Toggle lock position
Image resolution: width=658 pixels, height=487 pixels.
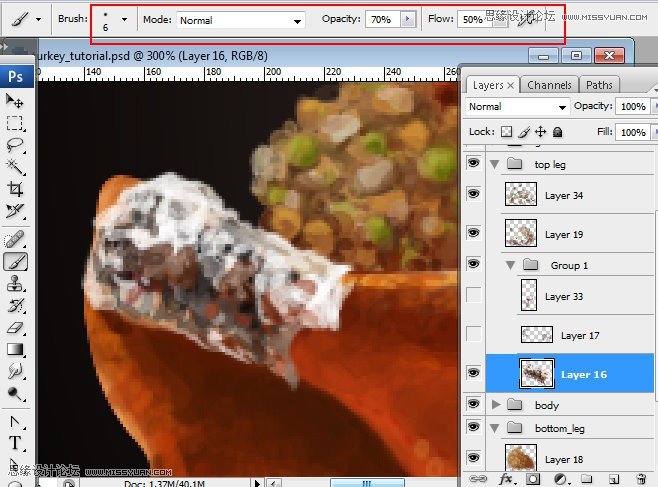point(540,132)
